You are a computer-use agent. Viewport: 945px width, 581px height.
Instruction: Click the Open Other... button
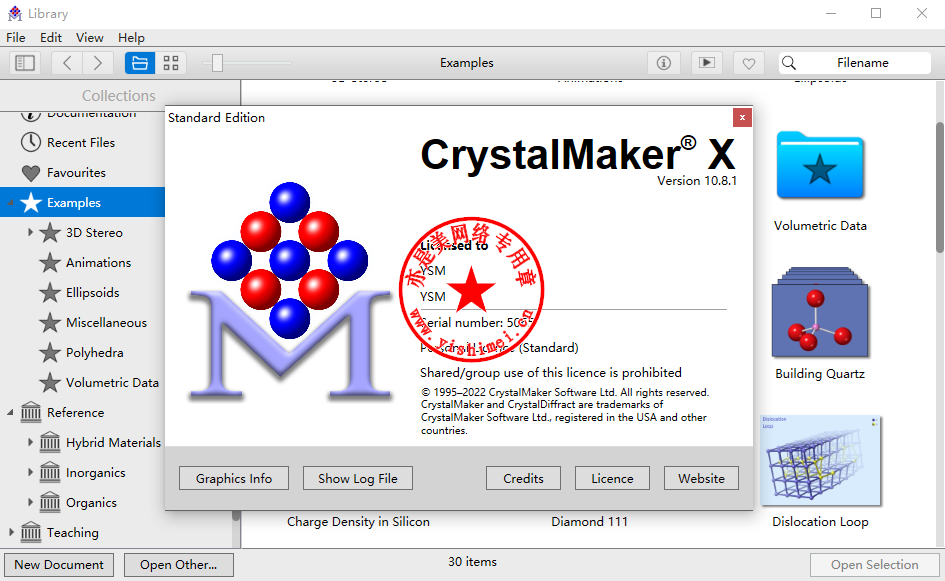click(x=178, y=565)
